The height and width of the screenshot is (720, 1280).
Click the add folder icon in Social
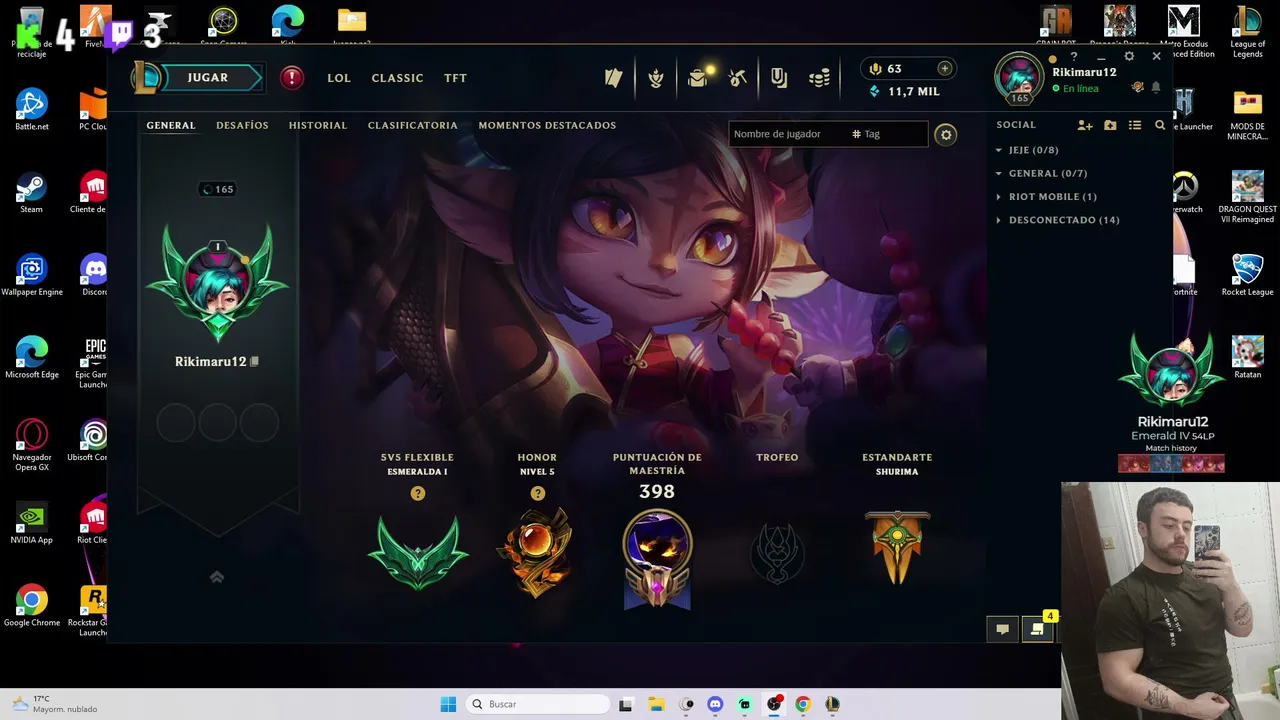(x=1110, y=125)
